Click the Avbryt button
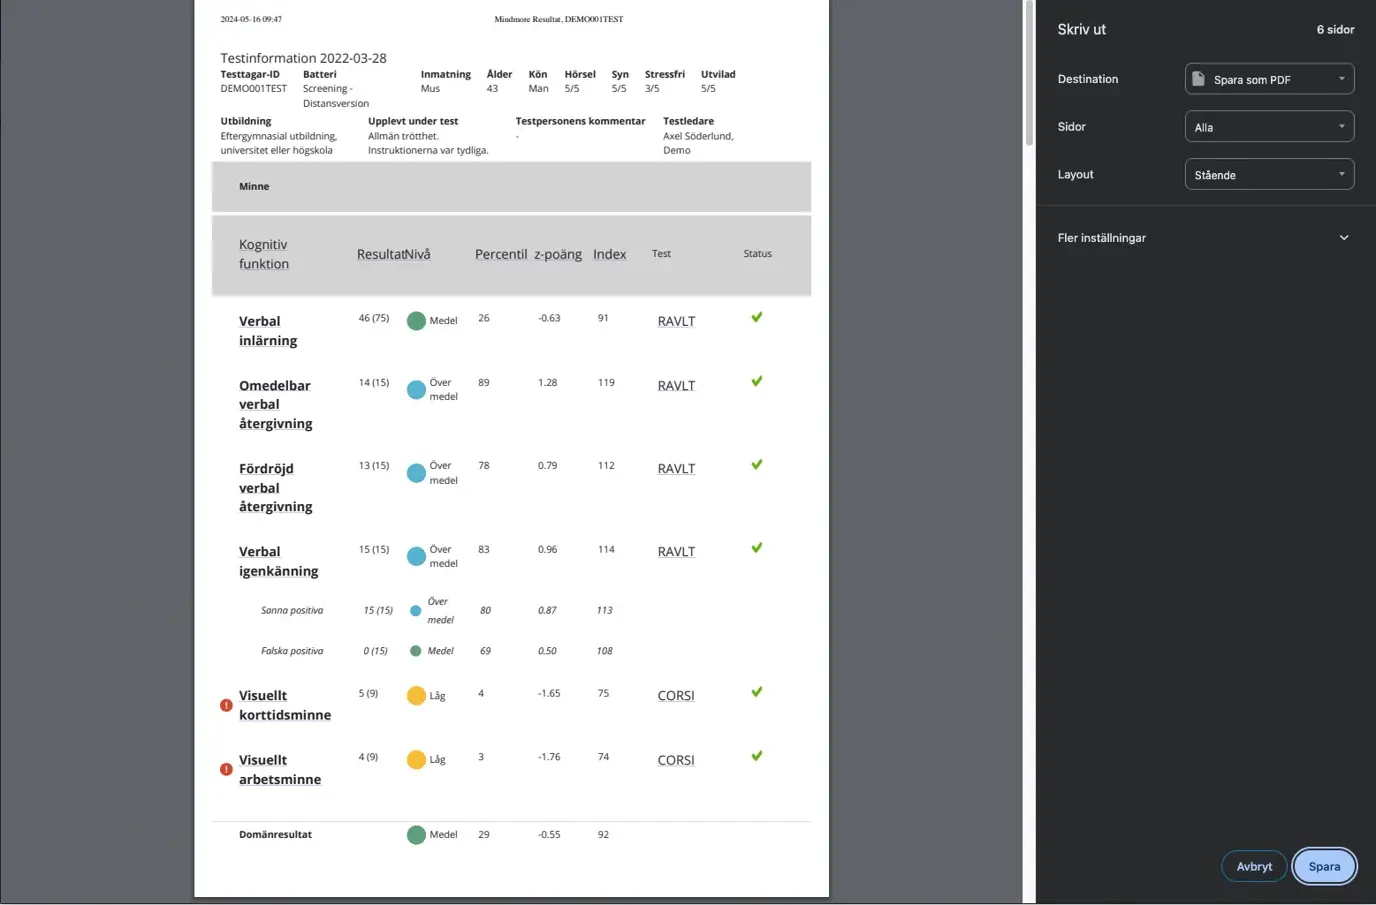Viewport: 1376px width, 905px height. coord(1253,866)
